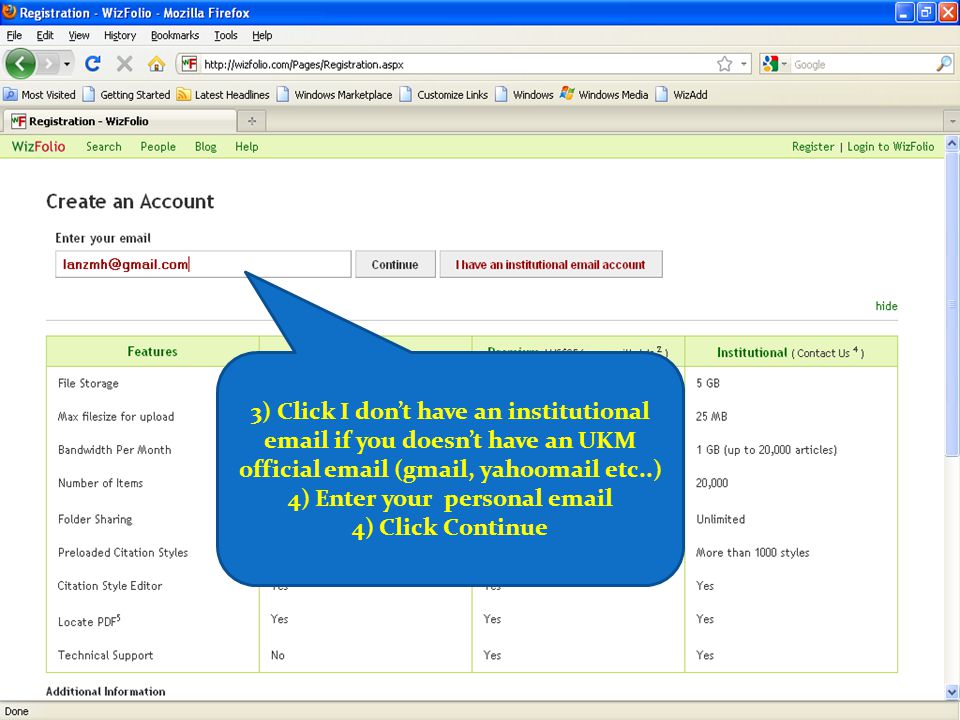Click the Max filesize for upload label
The height and width of the screenshot is (720, 960).
pyautogui.click(x=116, y=416)
